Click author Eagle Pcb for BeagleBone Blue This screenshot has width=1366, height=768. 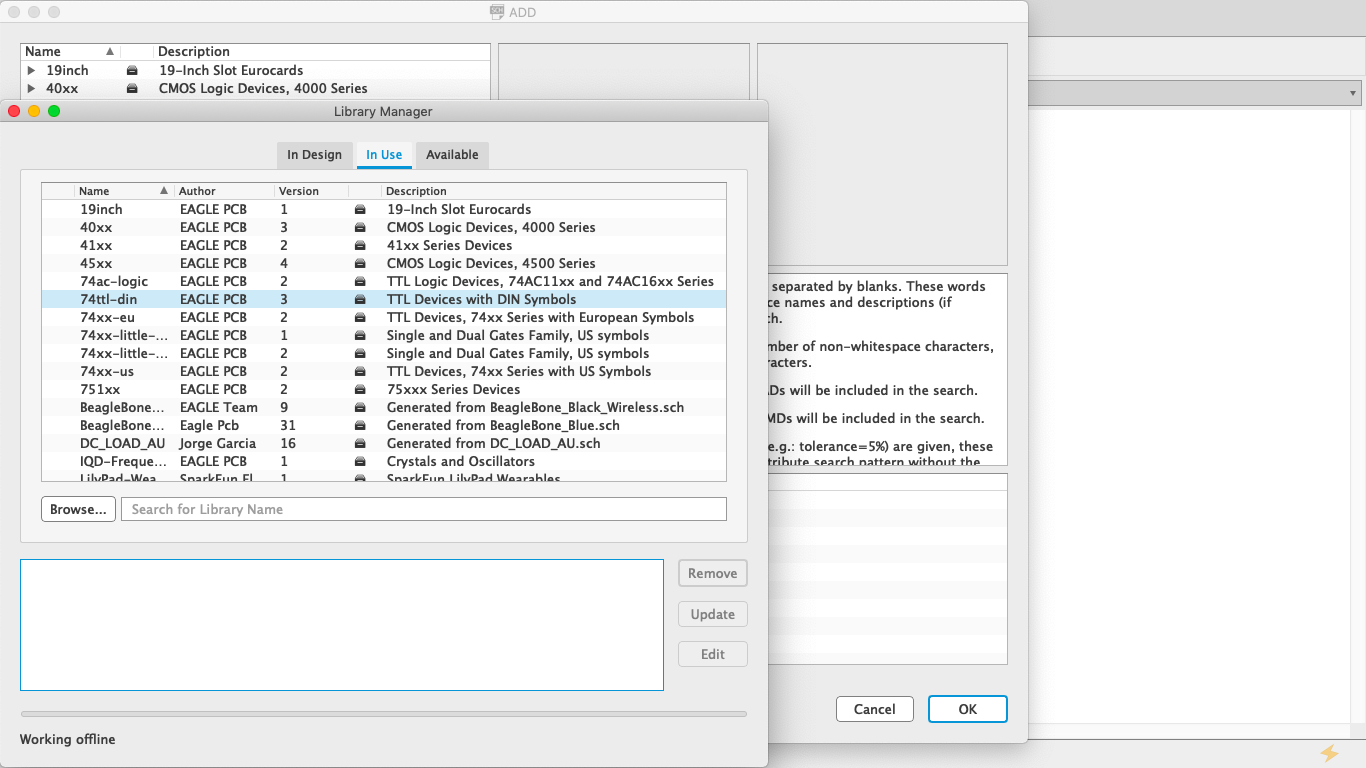click(x=210, y=426)
